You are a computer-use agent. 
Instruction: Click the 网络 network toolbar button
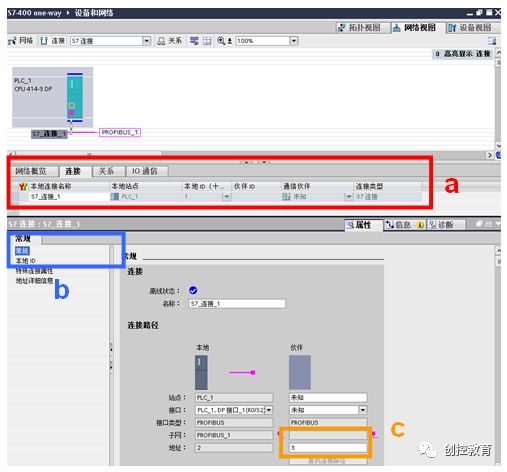[x=21, y=41]
